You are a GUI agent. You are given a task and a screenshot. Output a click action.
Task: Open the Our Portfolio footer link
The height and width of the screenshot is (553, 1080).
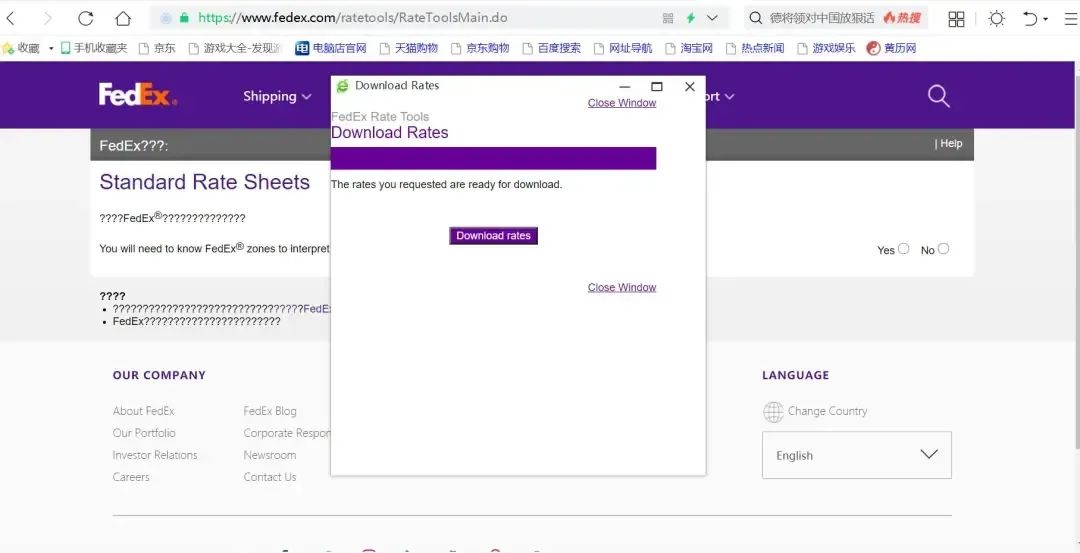(x=144, y=432)
